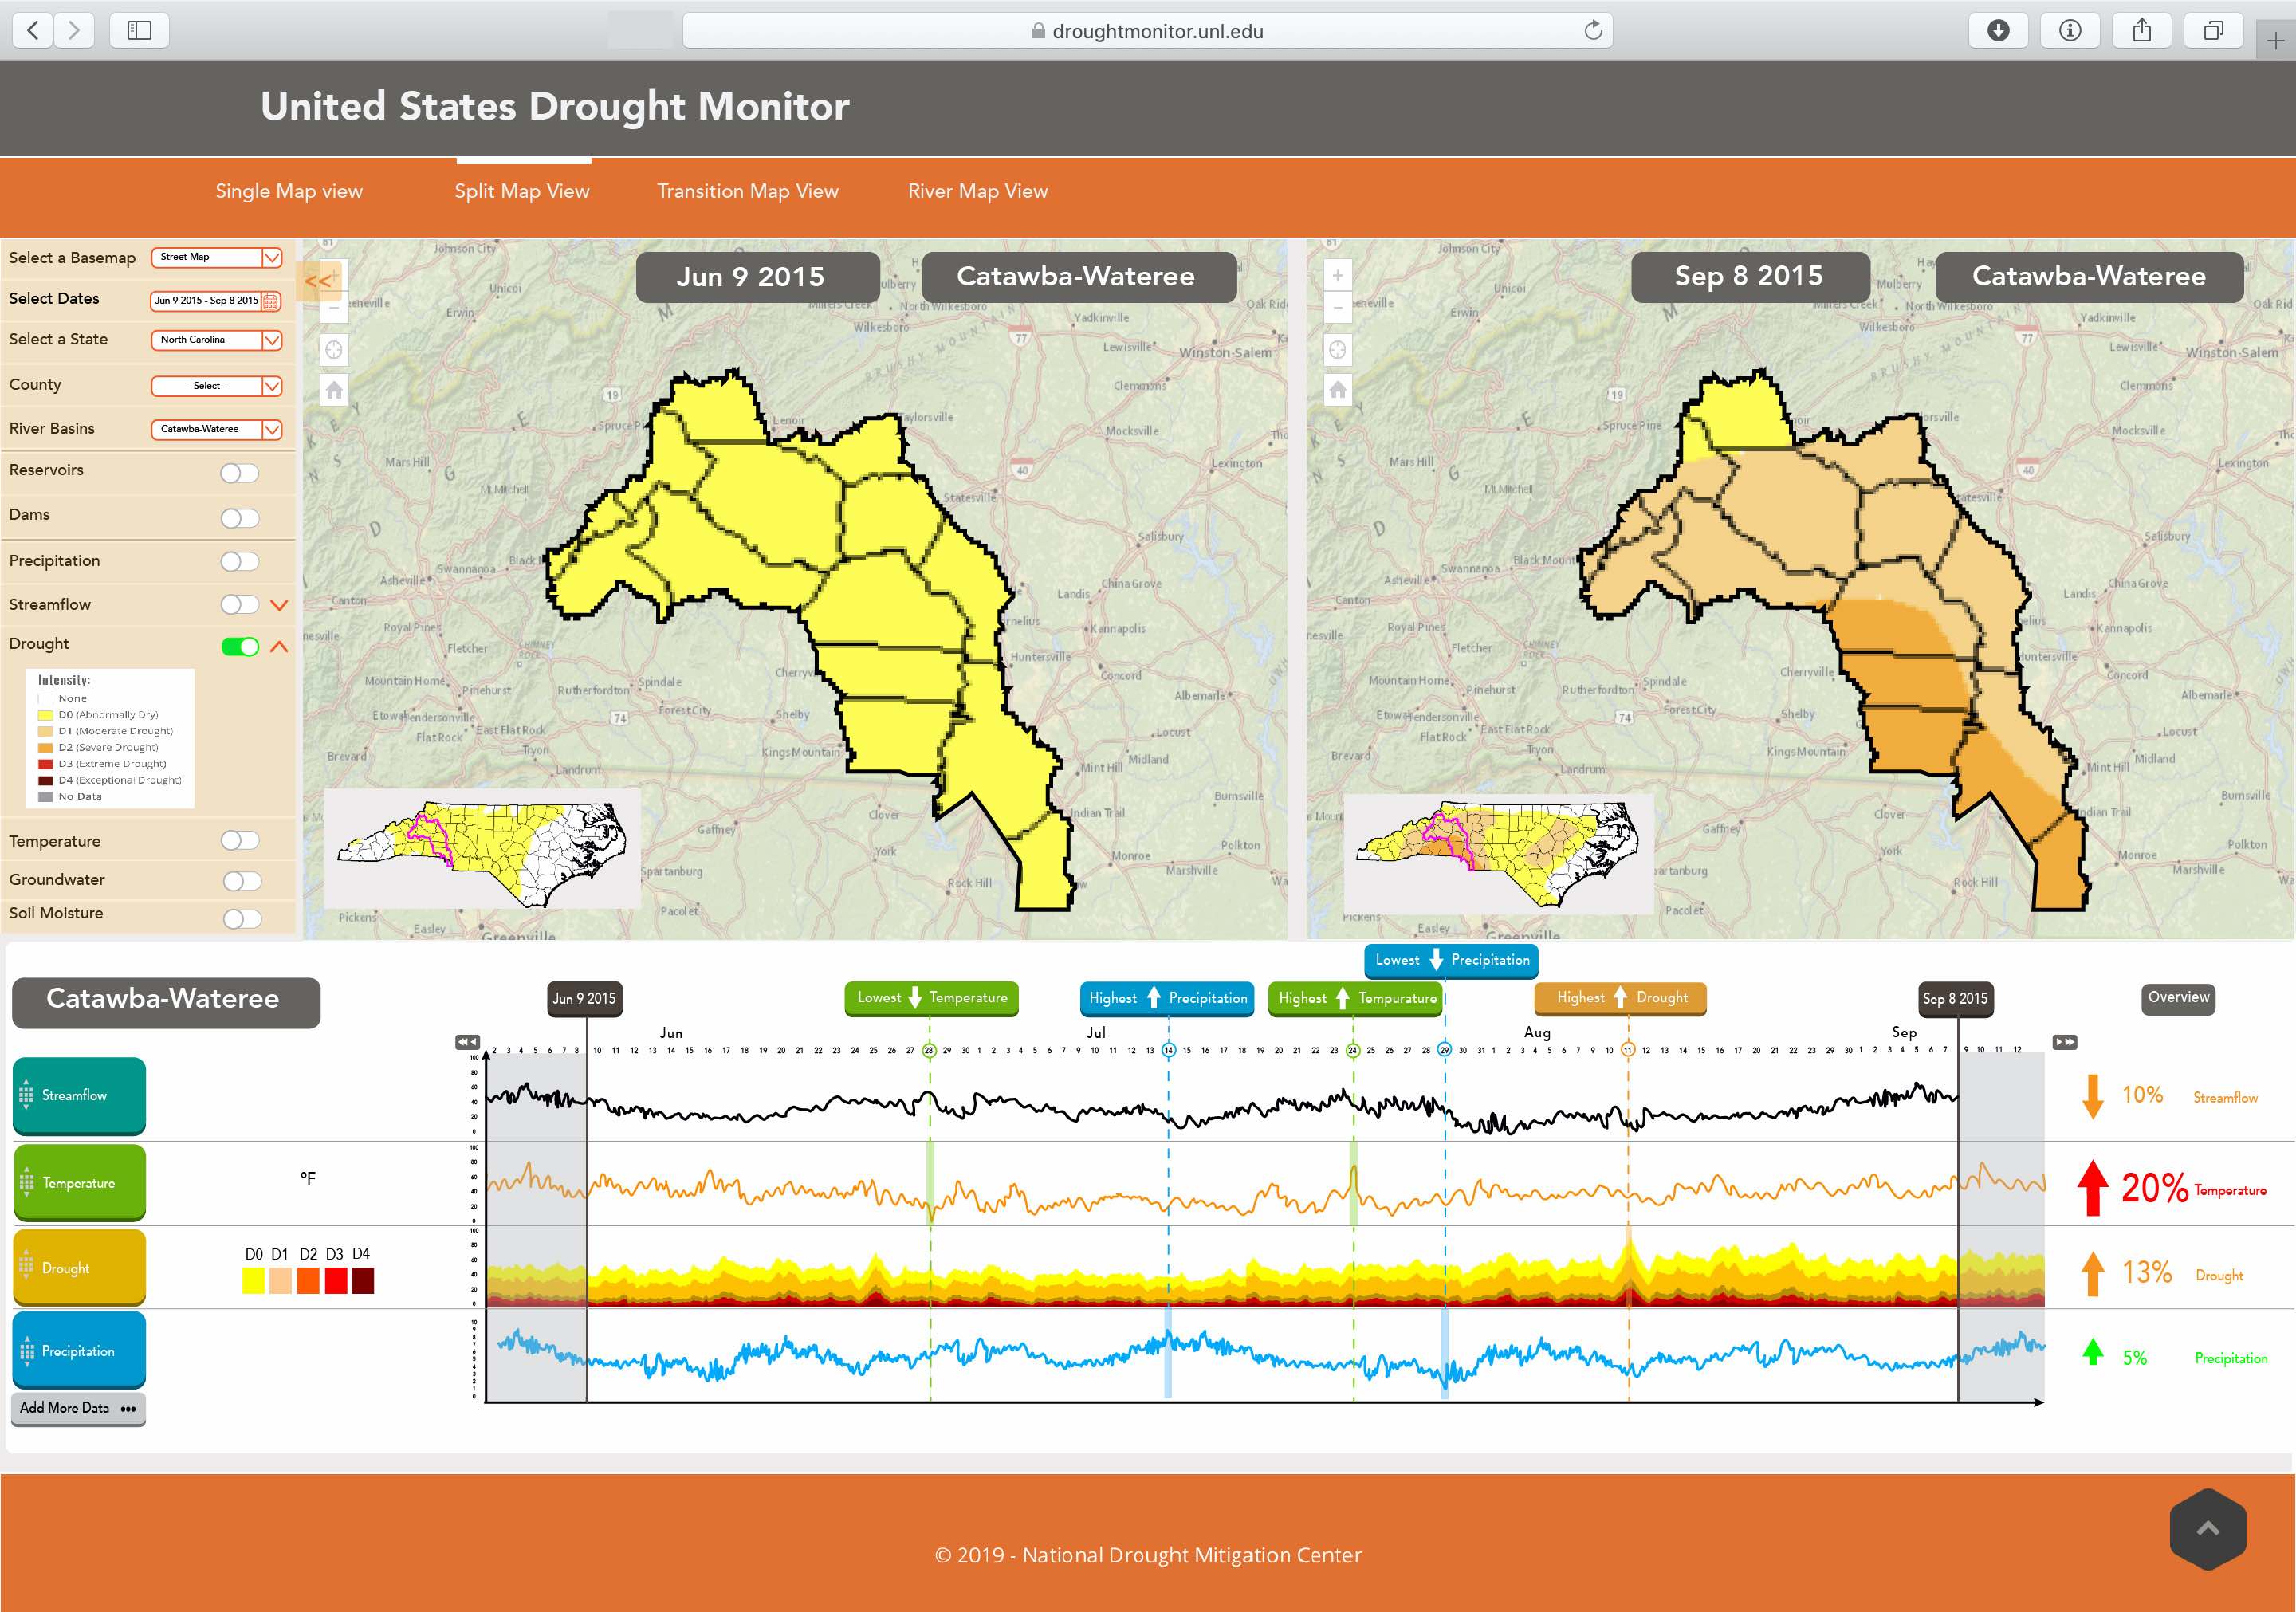
Task: Click the Highest Temperature event label
Action: pos(1356,998)
